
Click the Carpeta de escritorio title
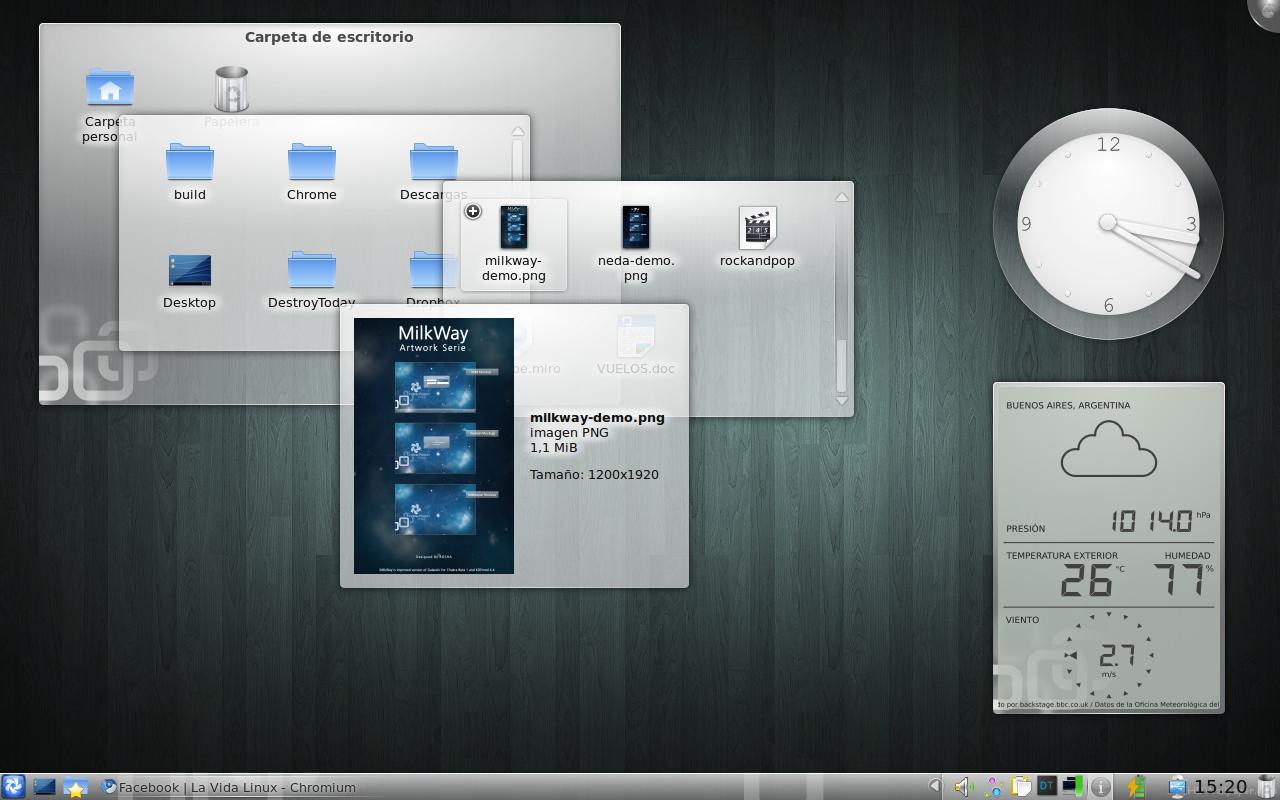pos(329,37)
